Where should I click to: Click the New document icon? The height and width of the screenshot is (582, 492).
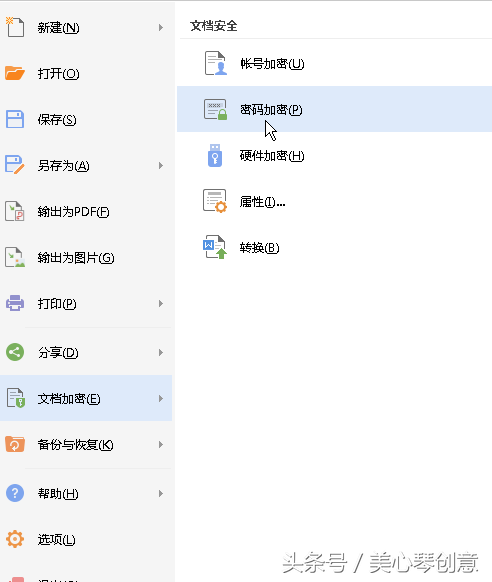pos(15,27)
